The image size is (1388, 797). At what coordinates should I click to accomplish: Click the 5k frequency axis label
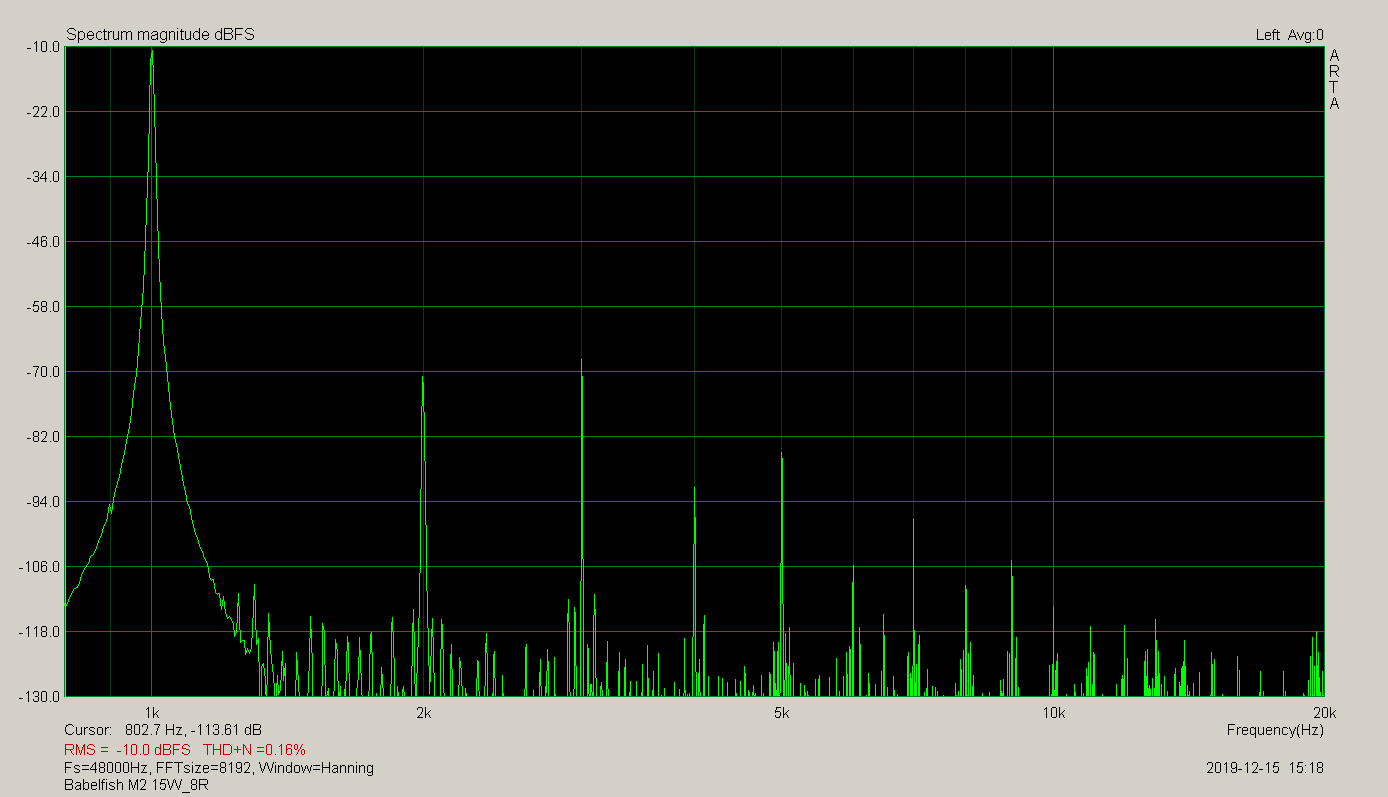782,713
